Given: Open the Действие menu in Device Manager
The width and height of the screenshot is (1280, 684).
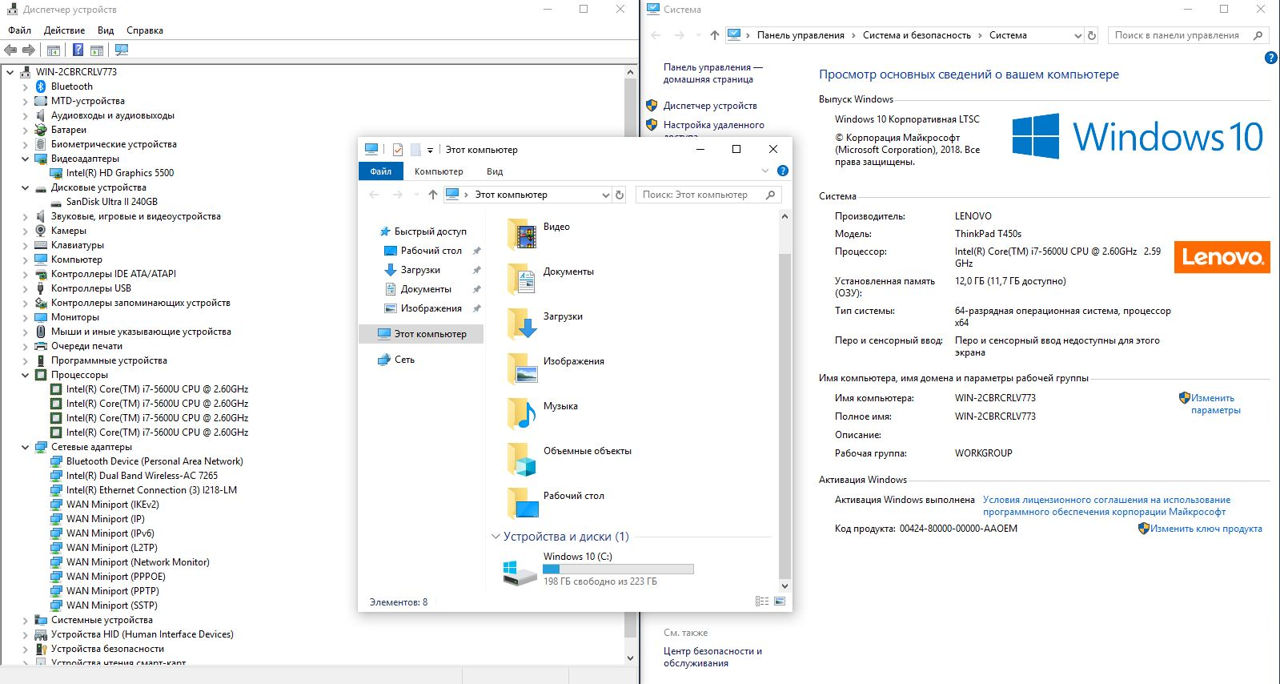Looking at the screenshot, I should point(64,30).
